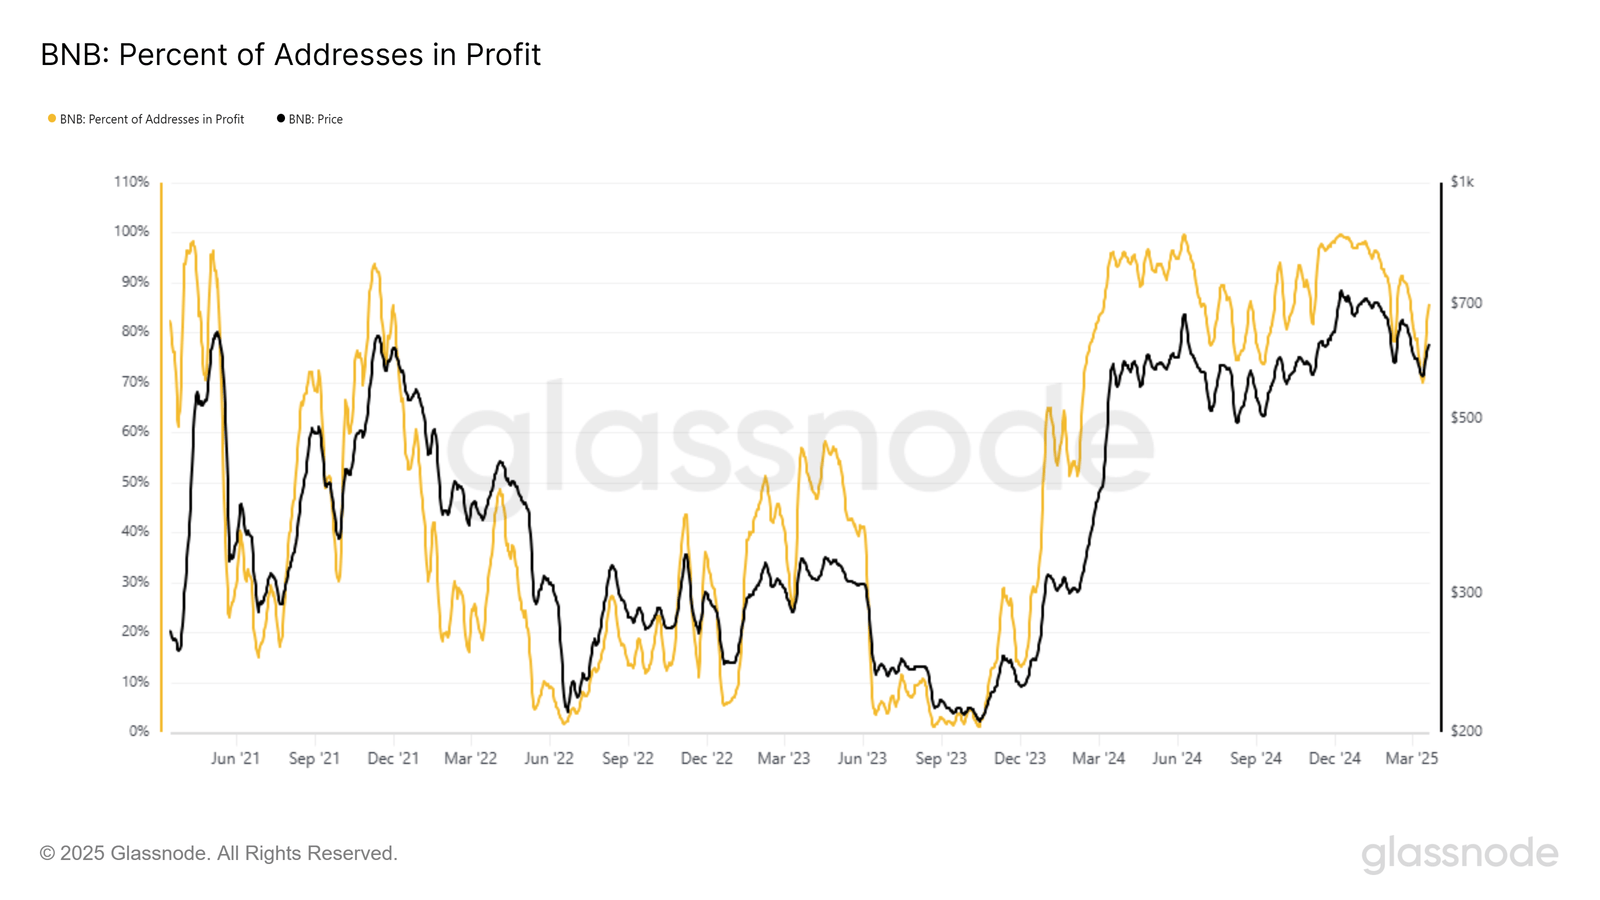Click the Mar '25 date label
The image size is (1600, 900).
pos(1411,758)
